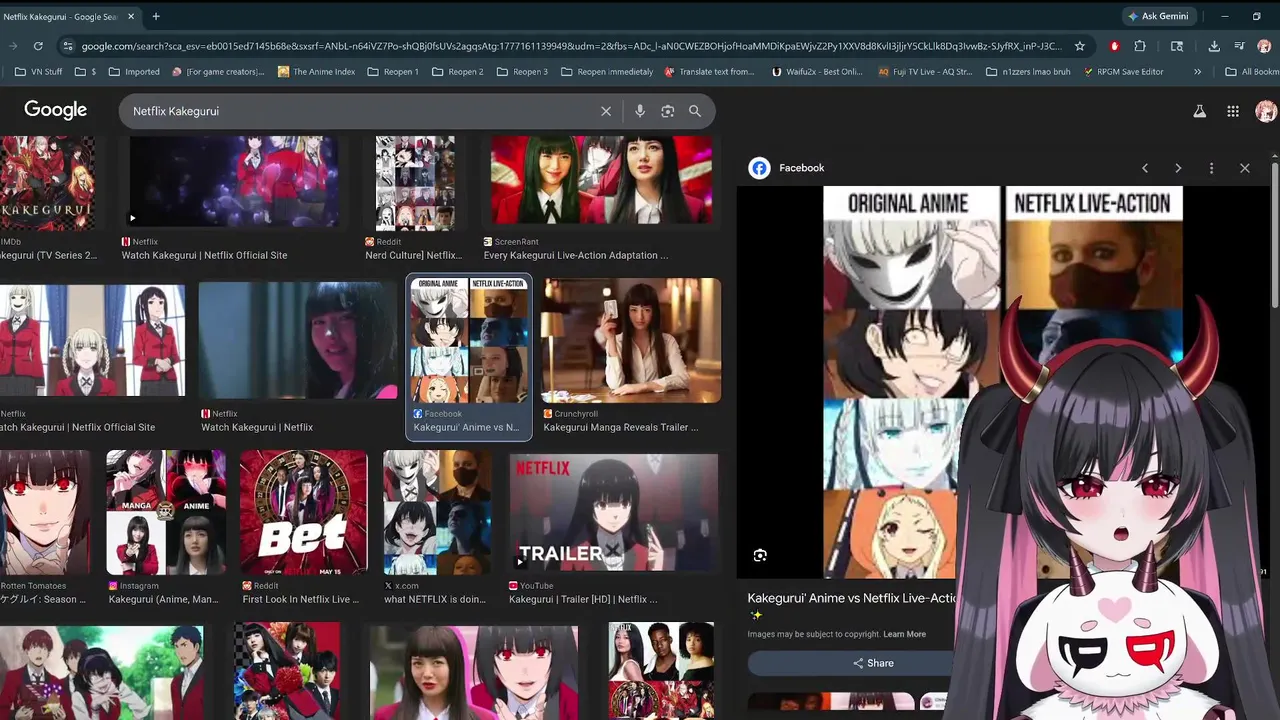Open the Reddit First Look Bet poster result
The width and height of the screenshot is (1280, 720).
(x=304, y=528)
